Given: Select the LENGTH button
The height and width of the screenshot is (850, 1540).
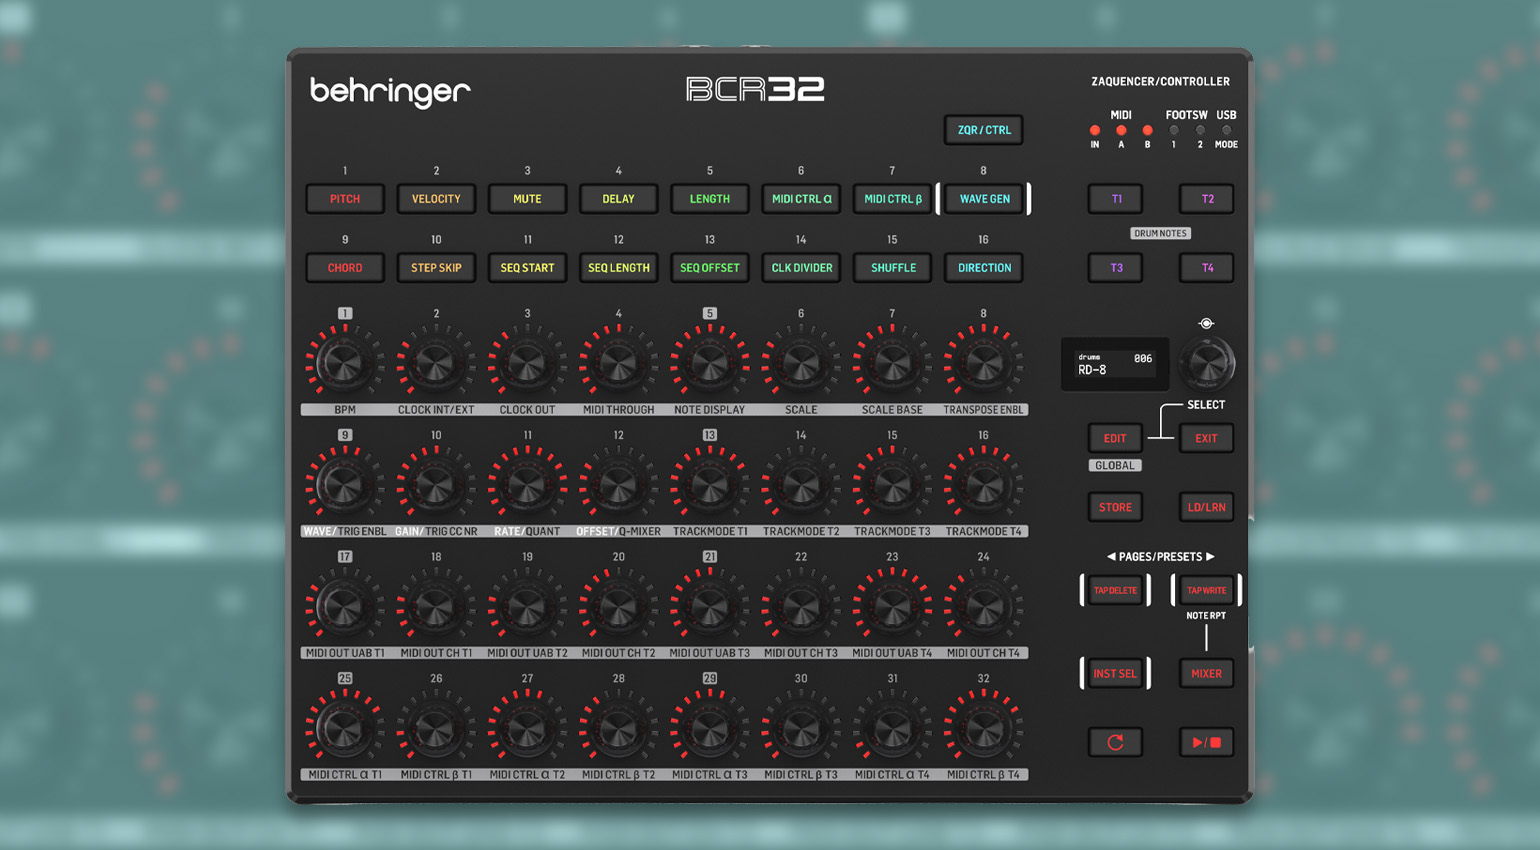Looking at the screenshot, I should click(709, 199).
